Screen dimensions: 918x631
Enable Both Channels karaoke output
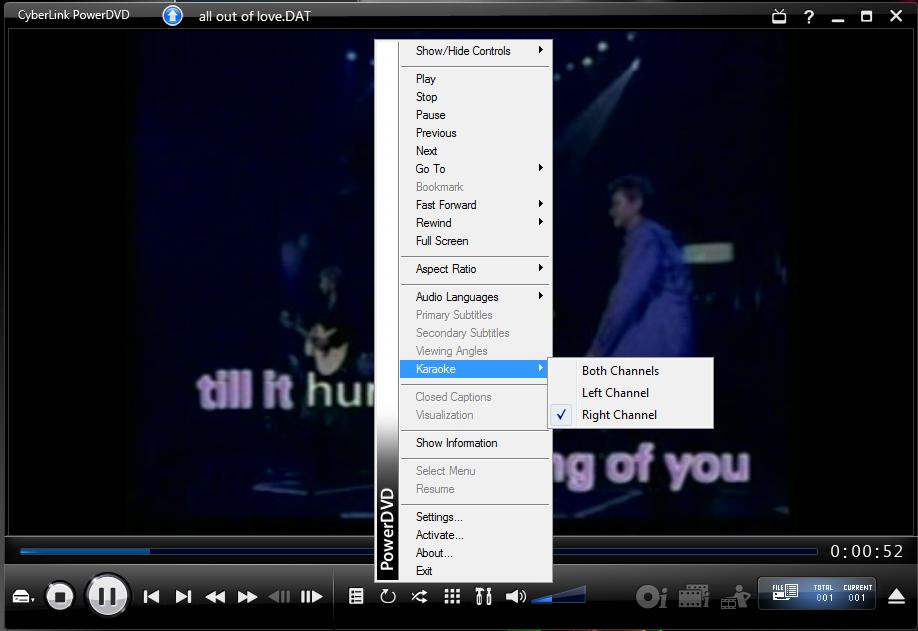620,370
